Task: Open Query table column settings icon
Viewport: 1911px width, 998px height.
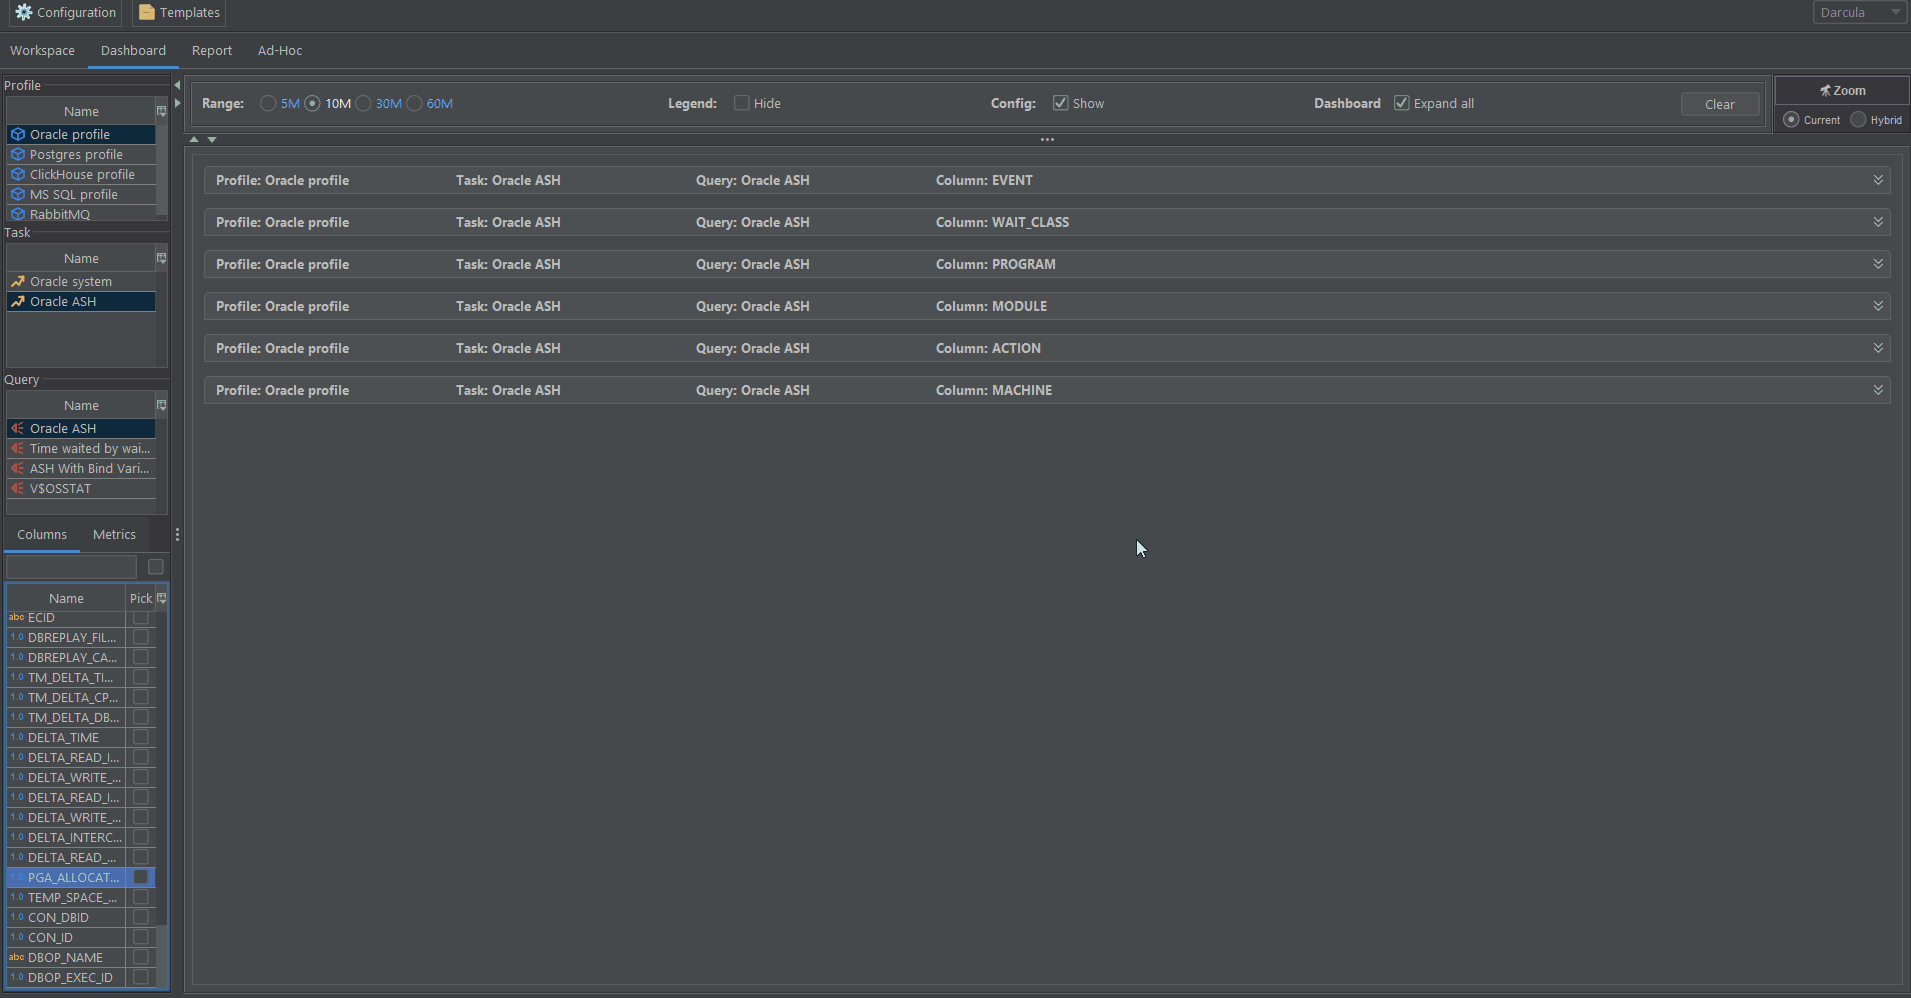Action: [x=161, y=405]
